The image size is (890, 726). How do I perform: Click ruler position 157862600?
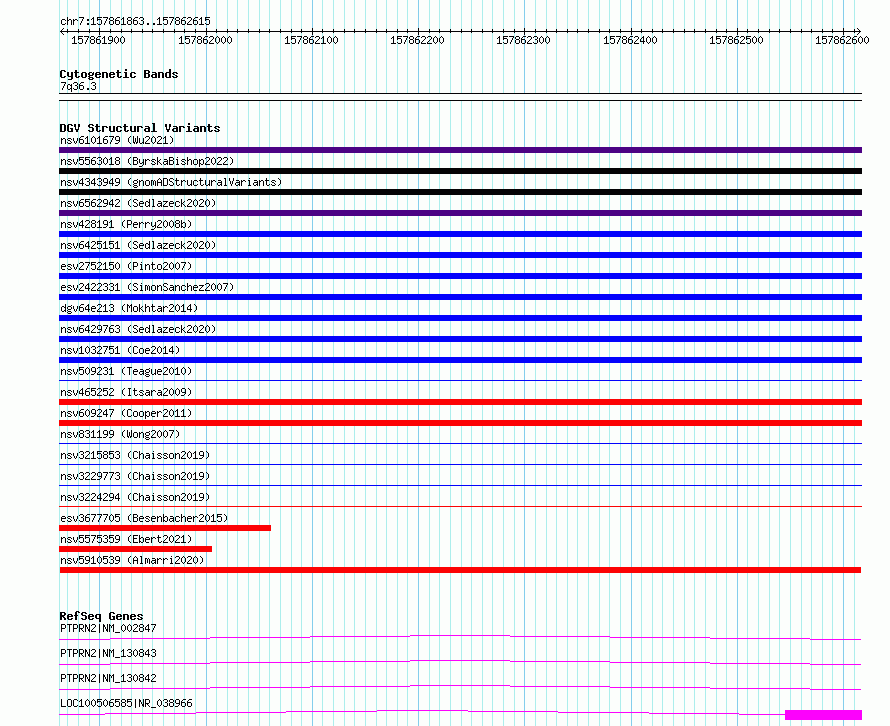(x=843, y=40)
